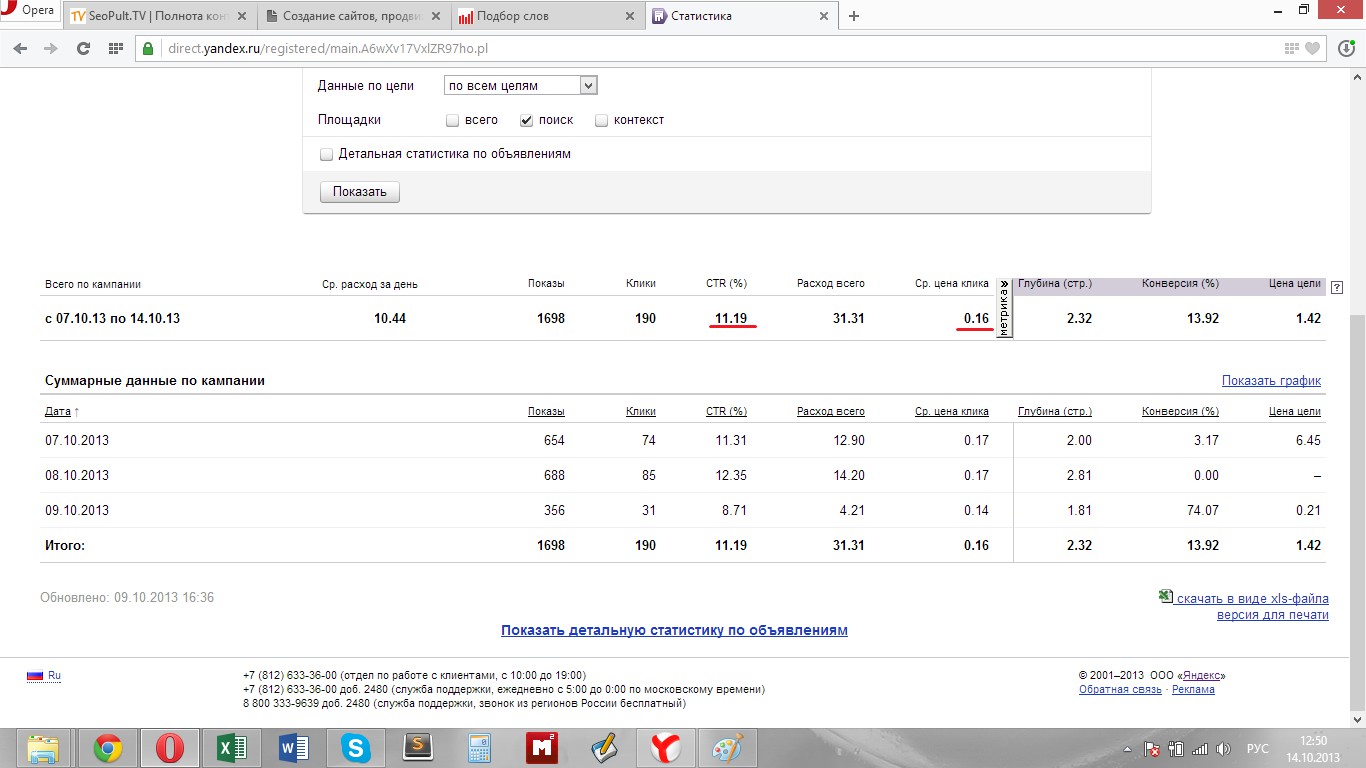Bookmark the page with the heart icon

tap(1313, 48)
